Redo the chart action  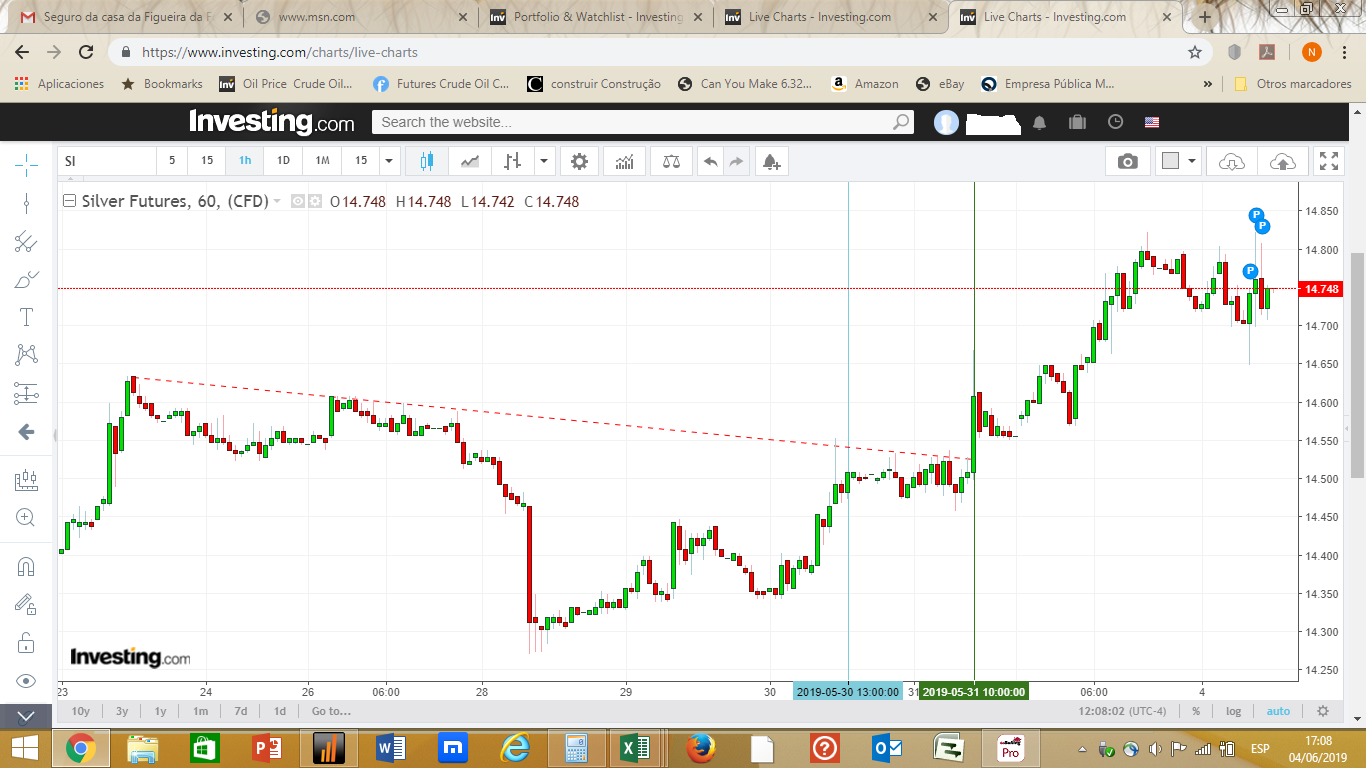click(x=737, y=161)
